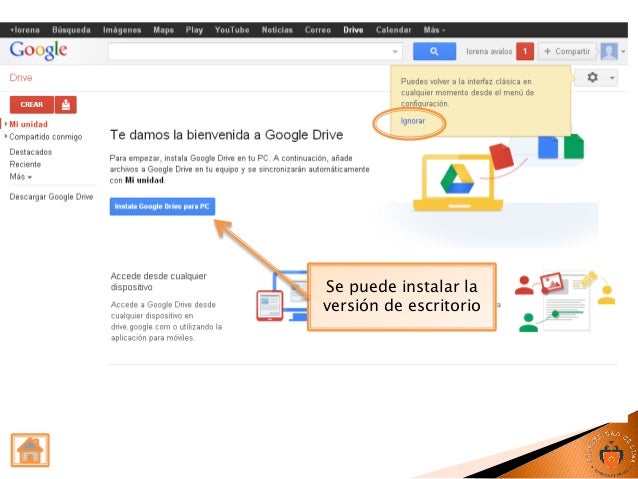Open Destacados in the sidebar
This screenshot has width=638, height=479.
point(31,152)
